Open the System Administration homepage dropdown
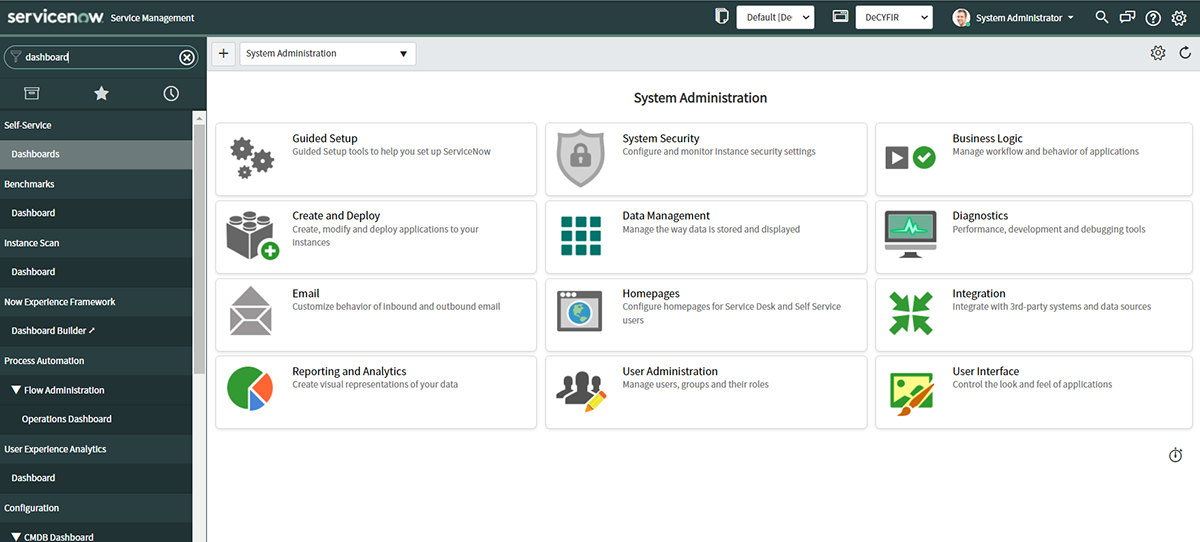 (x=328, y=53)
